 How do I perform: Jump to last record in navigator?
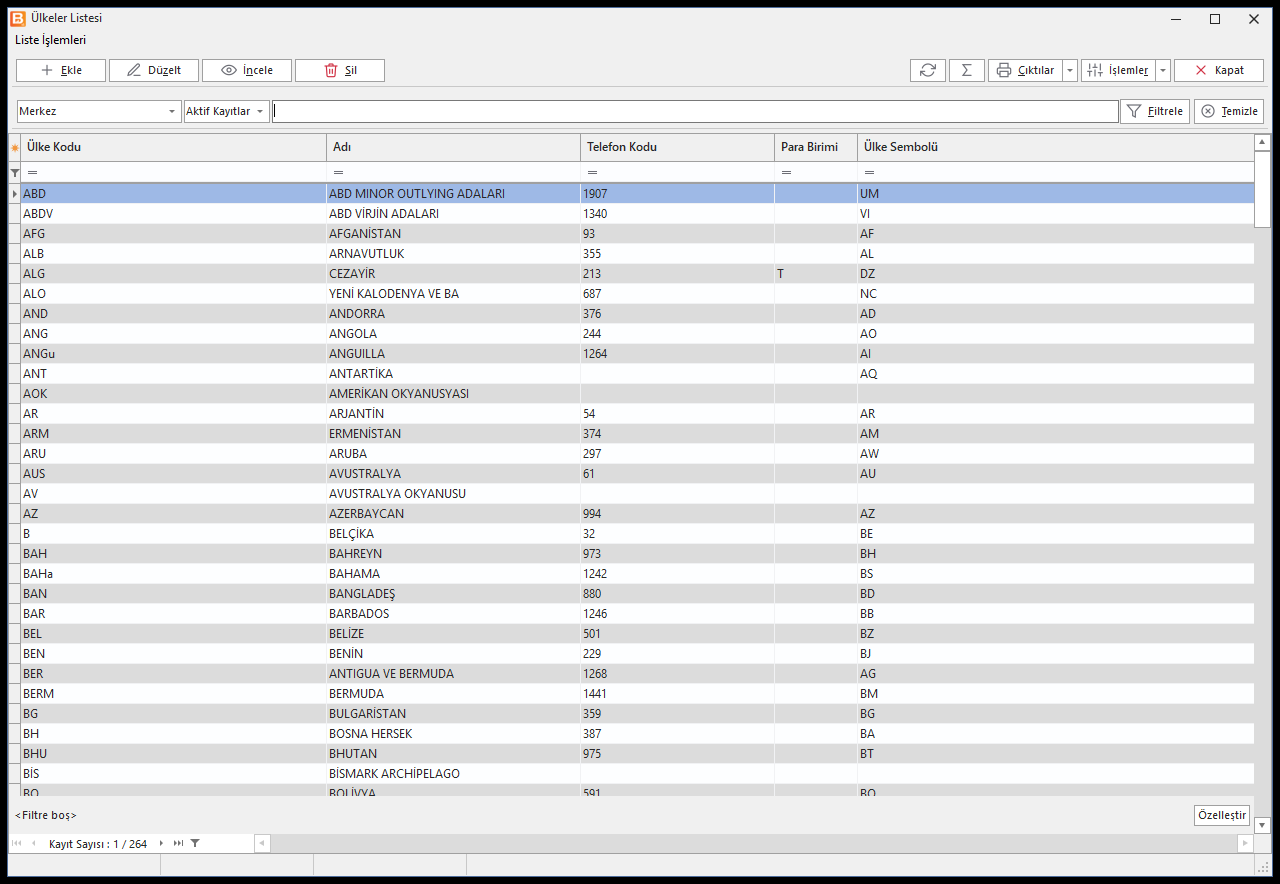click(178, 844)
